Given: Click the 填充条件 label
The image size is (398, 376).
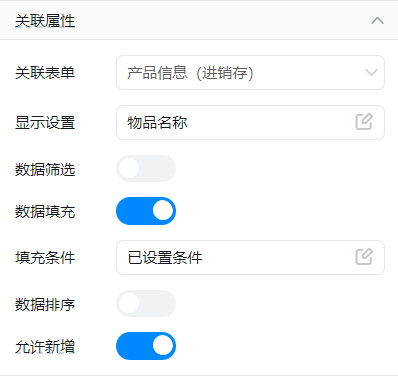Looking at the screenshot, I should click(45, 258).
